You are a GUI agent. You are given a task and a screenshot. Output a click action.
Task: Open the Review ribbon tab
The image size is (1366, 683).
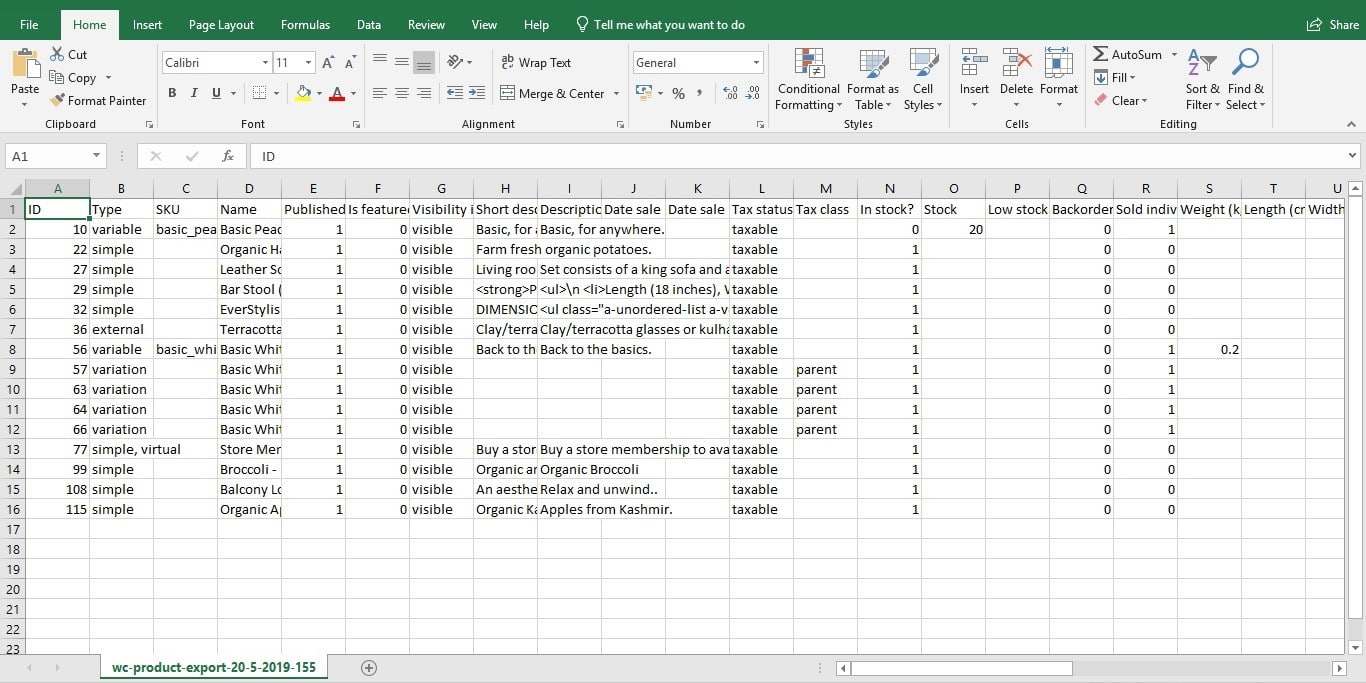[426, 24]
